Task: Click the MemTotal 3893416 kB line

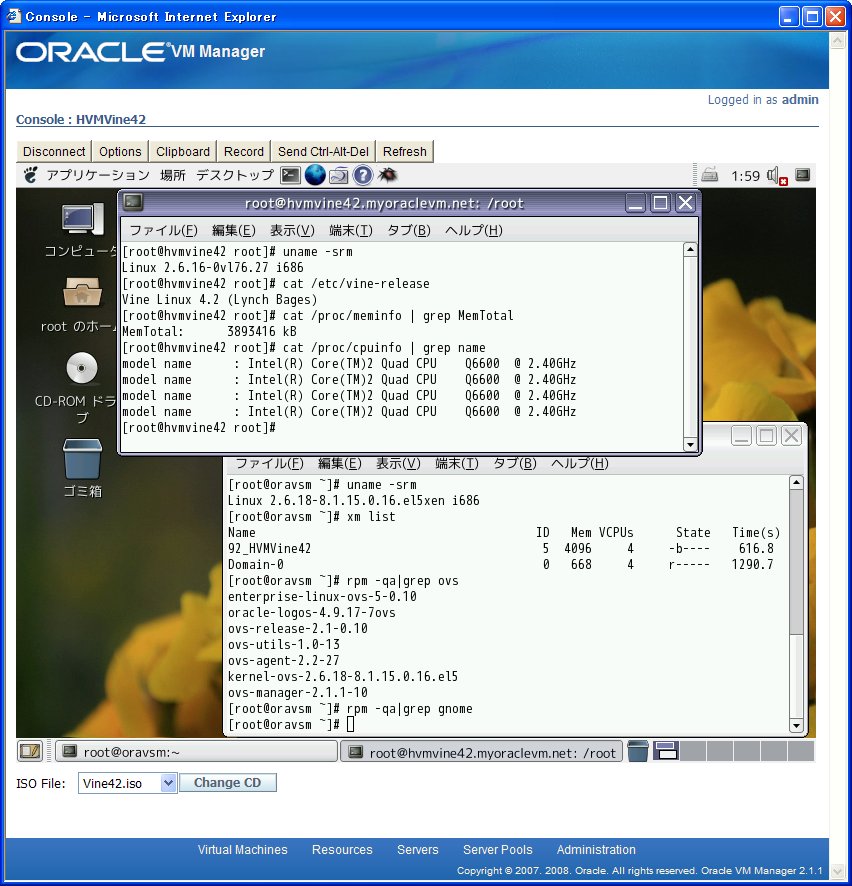Action: click(x=210, y=331)
